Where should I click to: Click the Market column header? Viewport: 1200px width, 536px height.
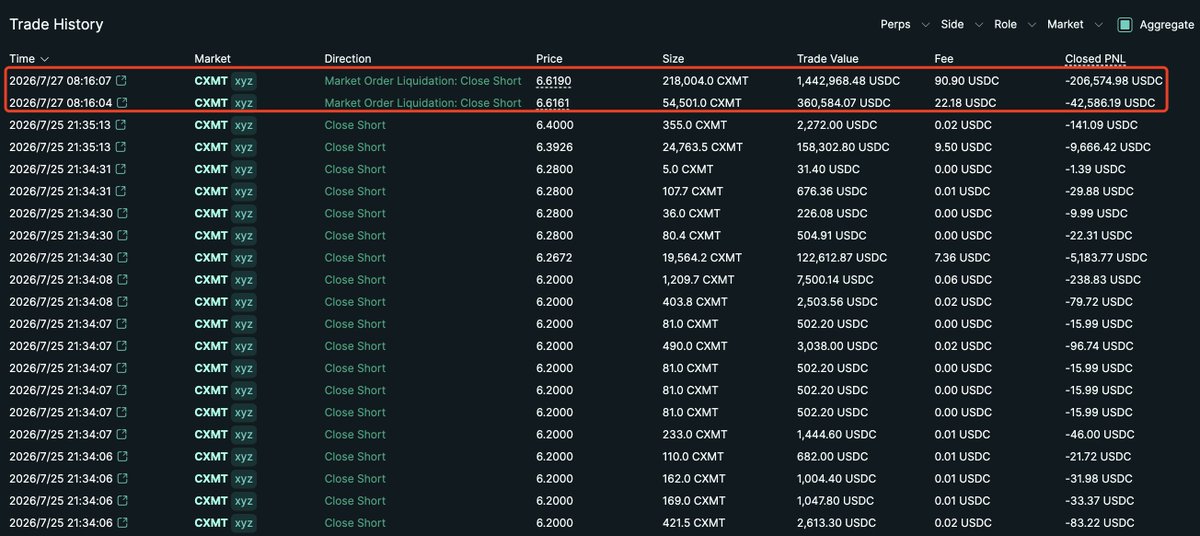pyautogui.click(x=212, y=59)
